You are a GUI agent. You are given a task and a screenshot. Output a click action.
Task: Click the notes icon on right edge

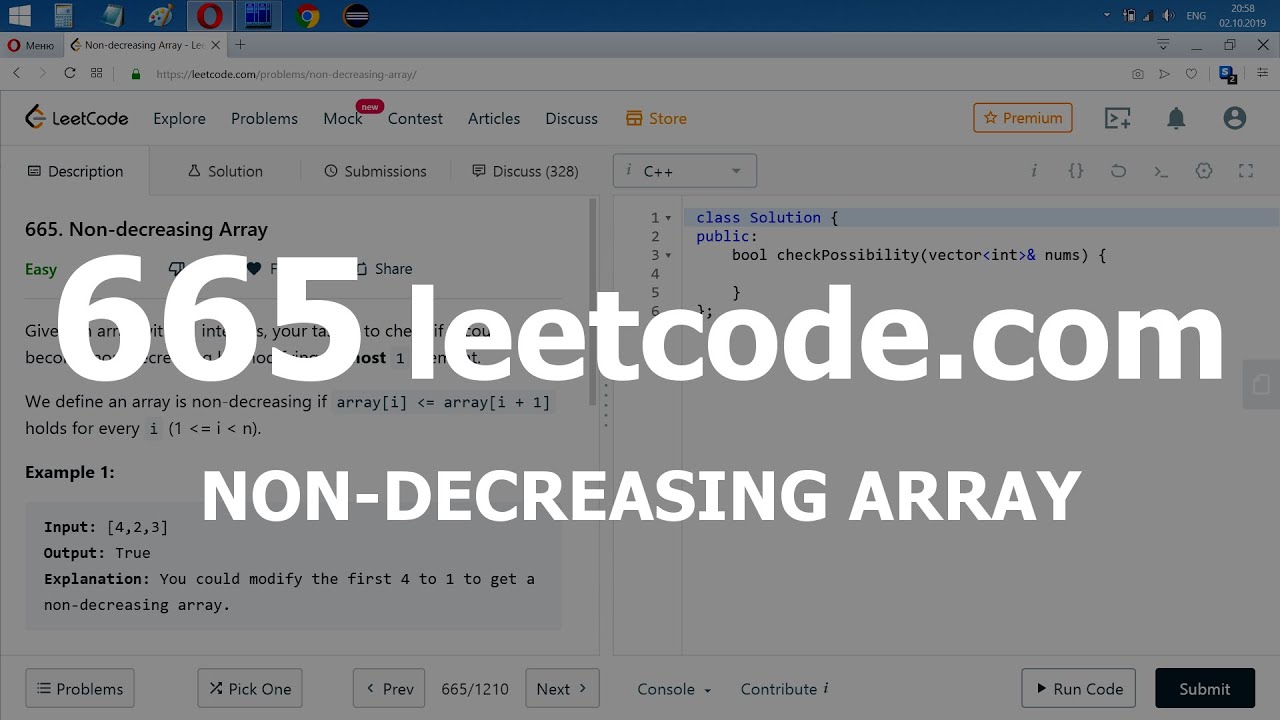coord(1261,384)
